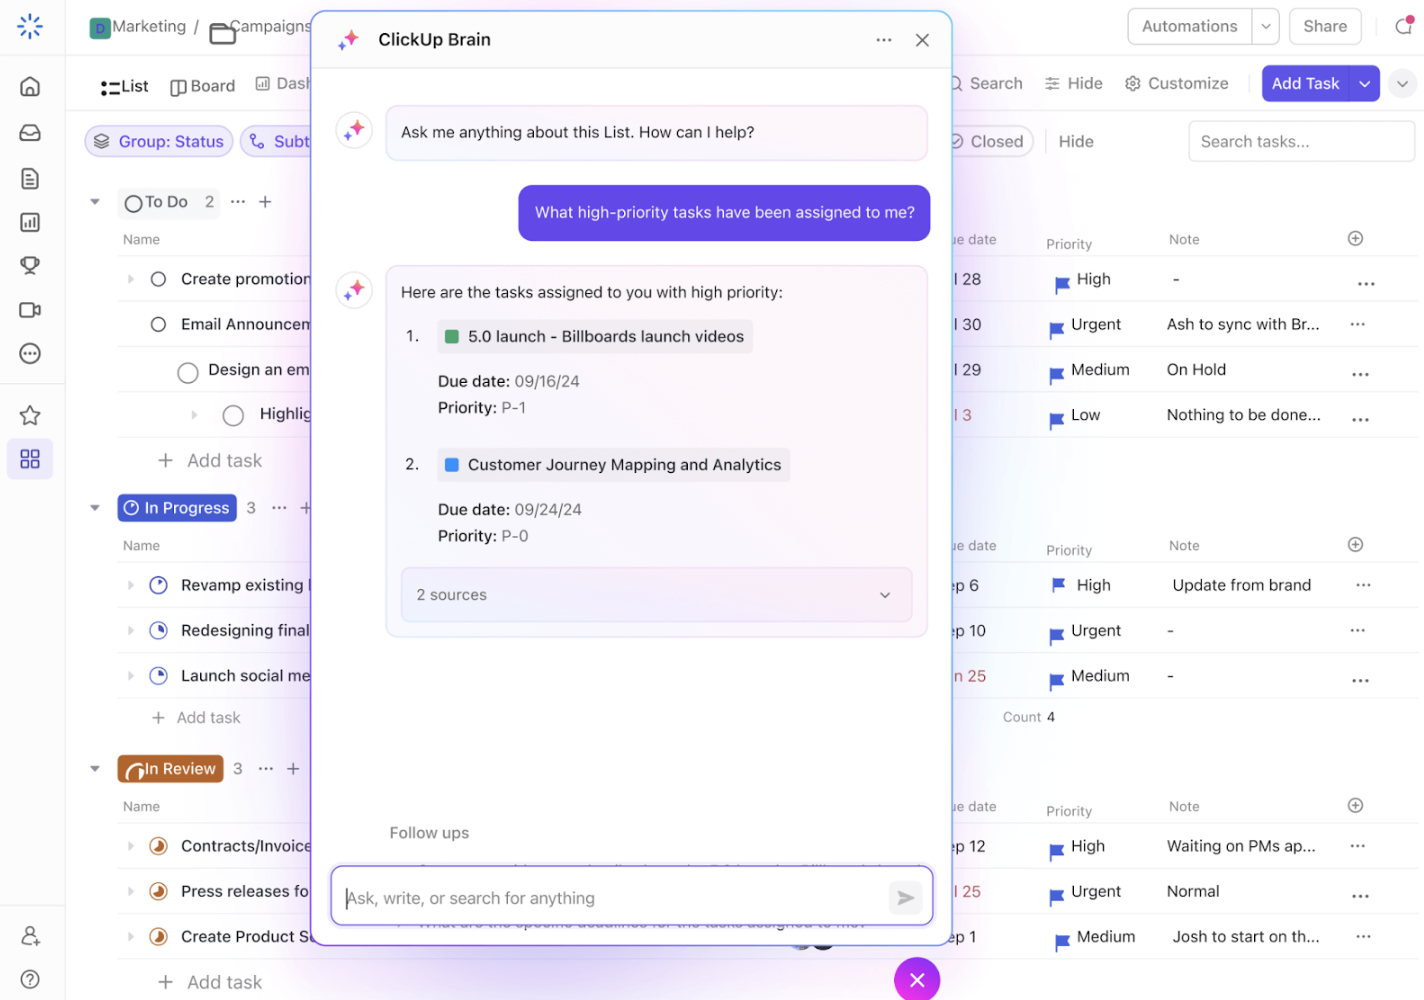Click the collapse chevron beside Add Task
This screenshot has height=1000, width=1424.
click(1402, 84)
